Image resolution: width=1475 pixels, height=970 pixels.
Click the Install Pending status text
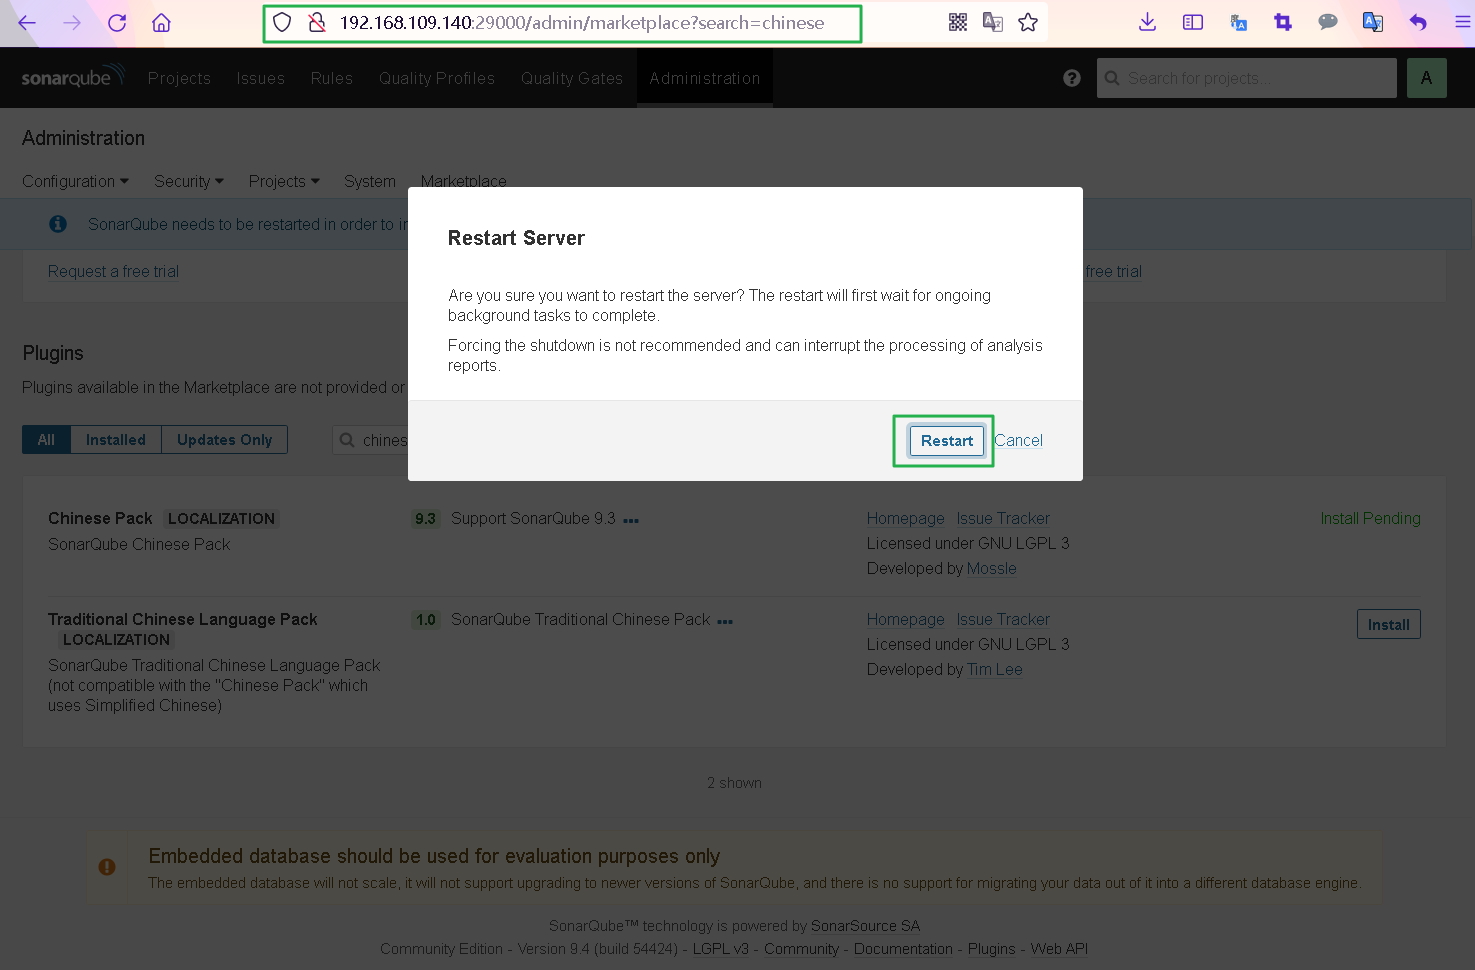[x=1370, y=518]
